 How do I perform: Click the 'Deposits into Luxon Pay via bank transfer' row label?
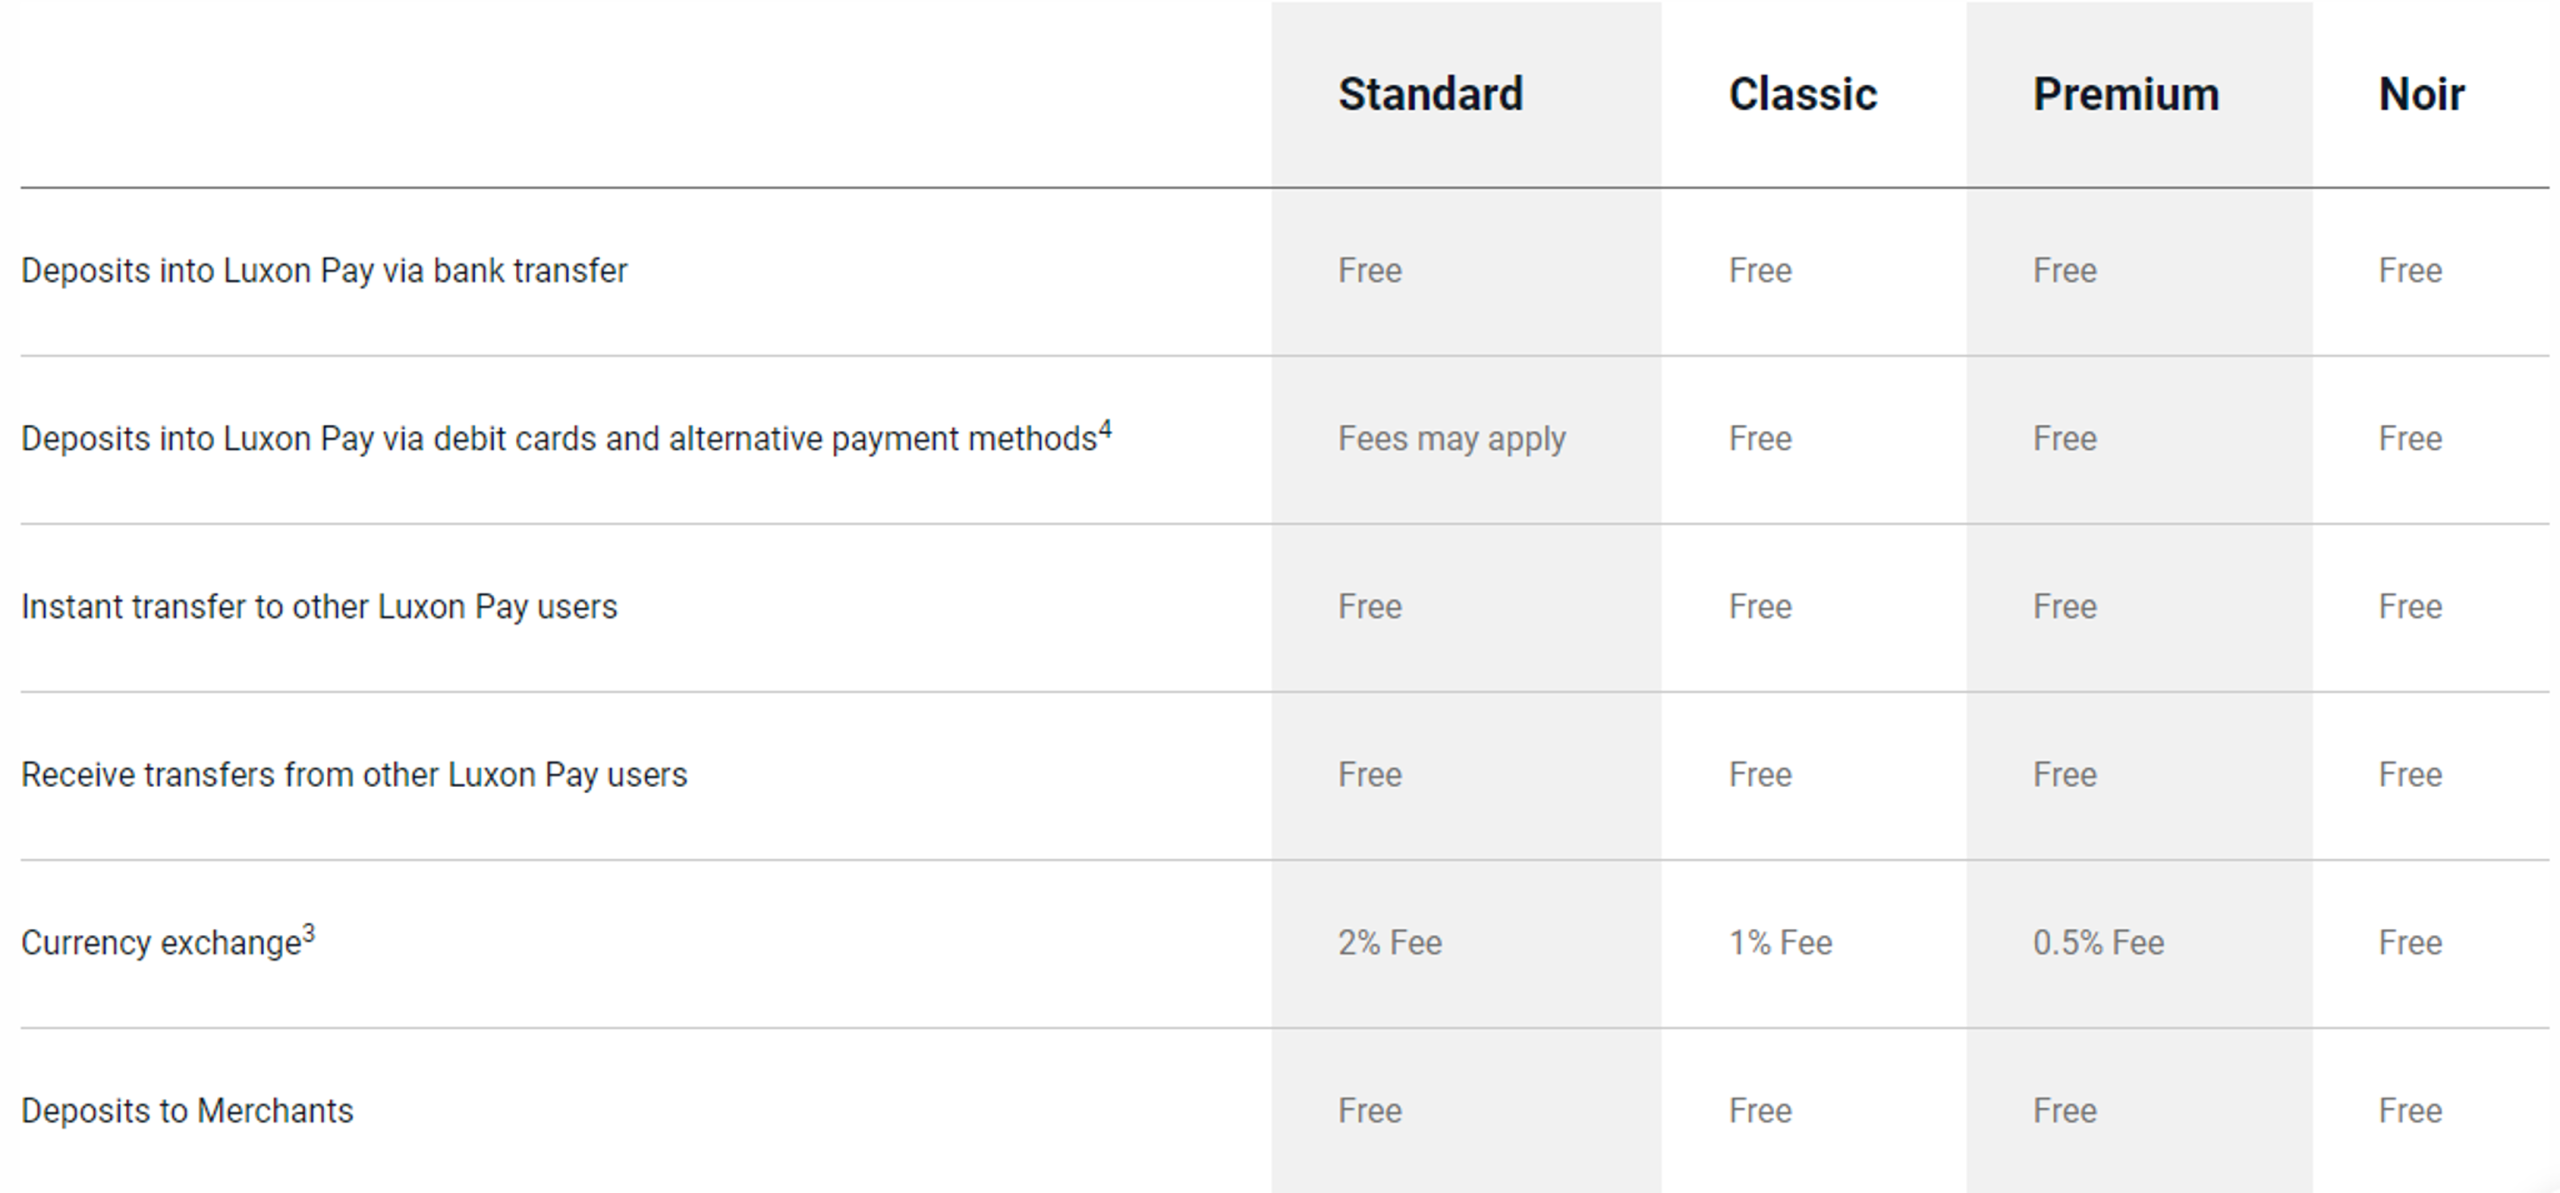pos(324,271)
